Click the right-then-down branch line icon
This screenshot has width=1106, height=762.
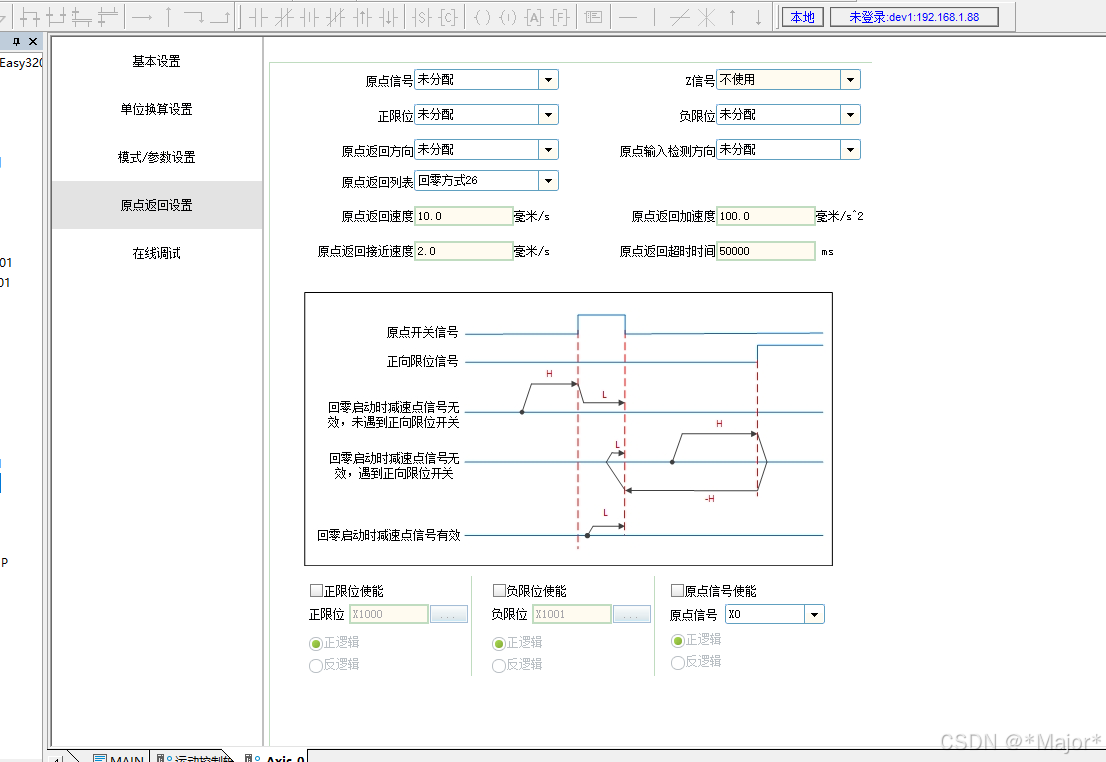tap(194, 17)
